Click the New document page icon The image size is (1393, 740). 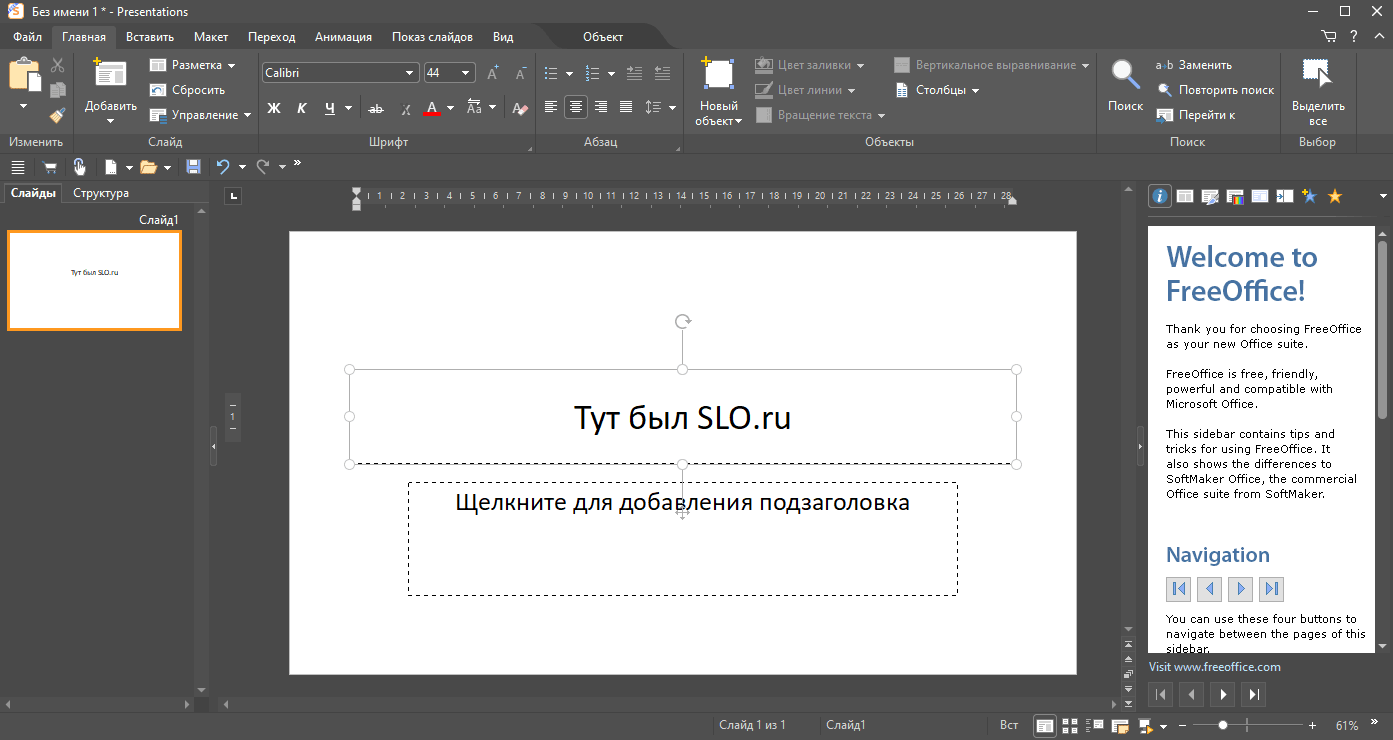[x=111, y=166]
